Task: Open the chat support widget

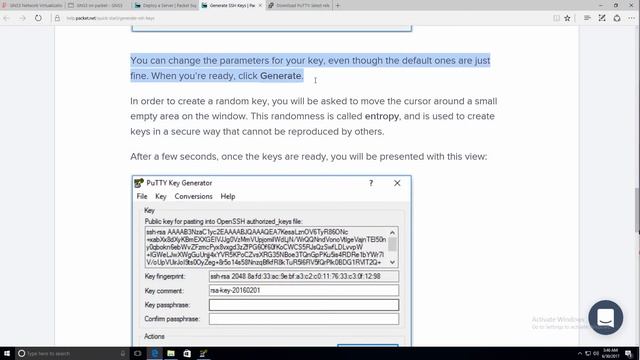Action: [606, 318]
